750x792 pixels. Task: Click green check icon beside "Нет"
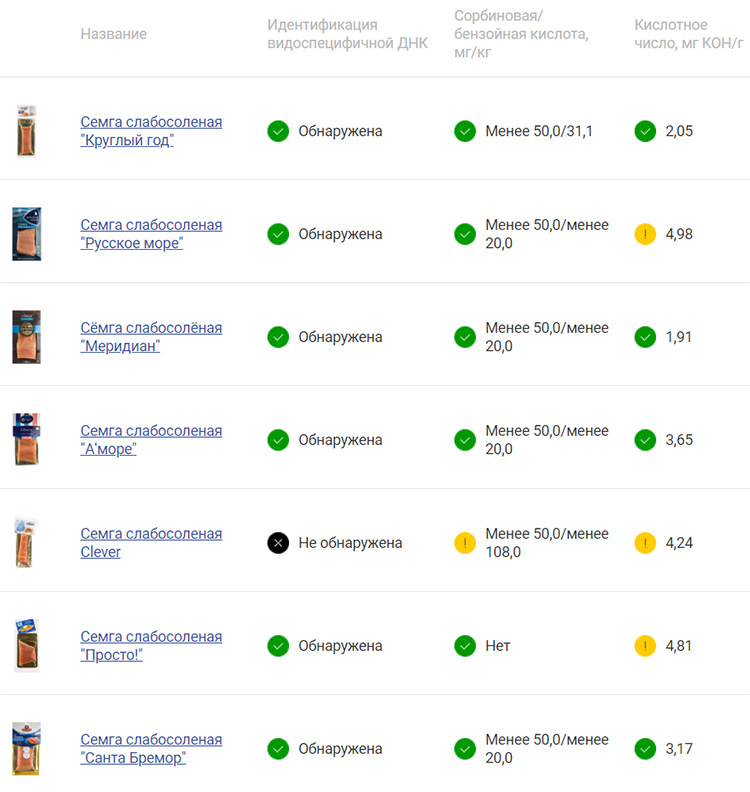[x=465, y=646]
